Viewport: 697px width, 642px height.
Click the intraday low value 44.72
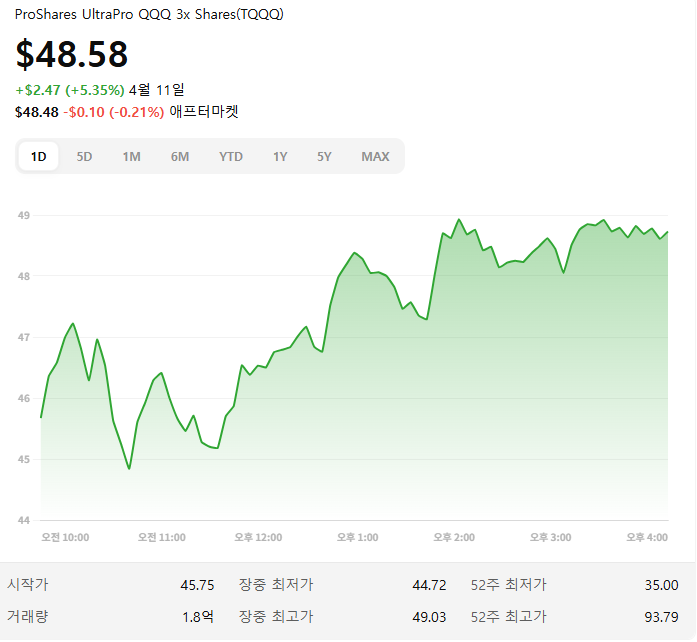point(429,585)
